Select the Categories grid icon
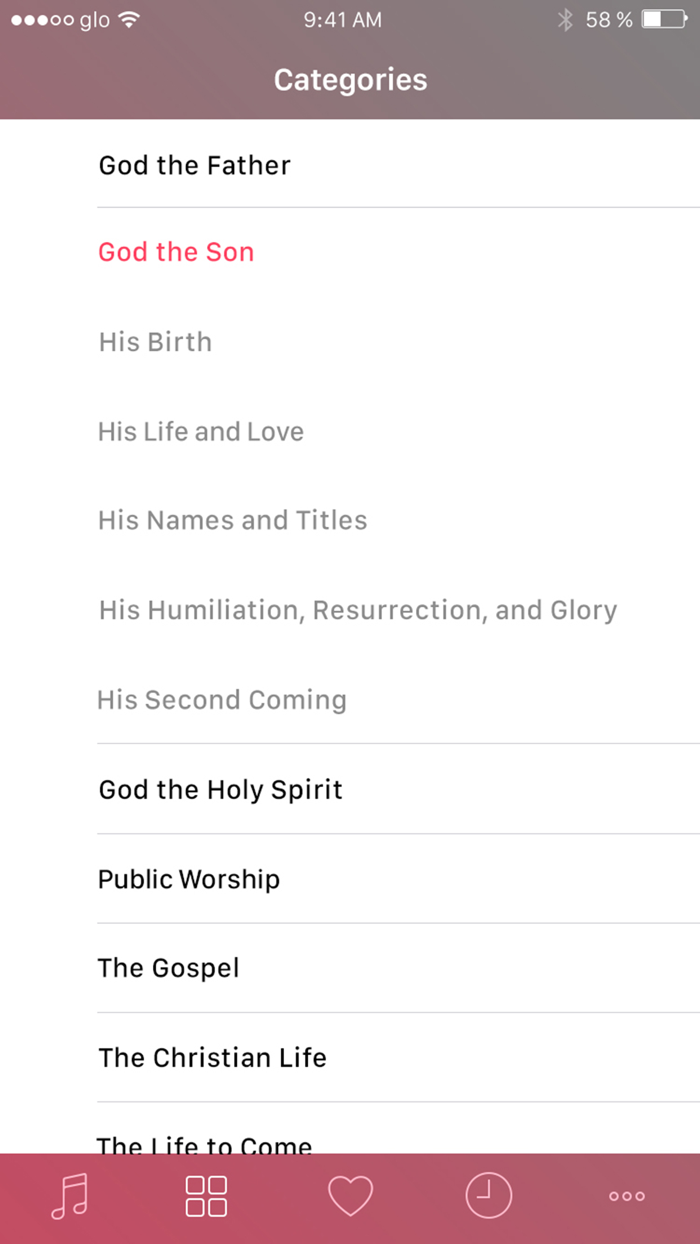The width and height of the screenshot is (700, 1244). click(205, 1196)
